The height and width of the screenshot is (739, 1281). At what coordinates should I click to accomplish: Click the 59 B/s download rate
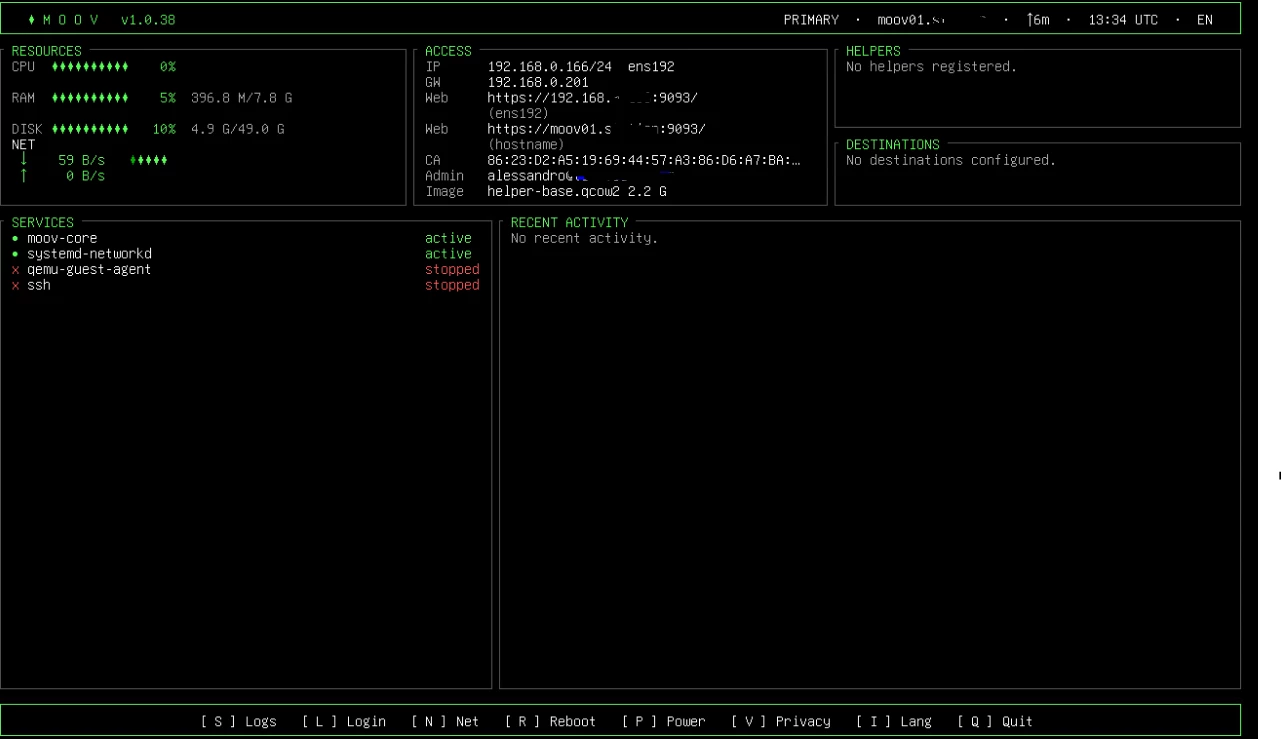82,160
